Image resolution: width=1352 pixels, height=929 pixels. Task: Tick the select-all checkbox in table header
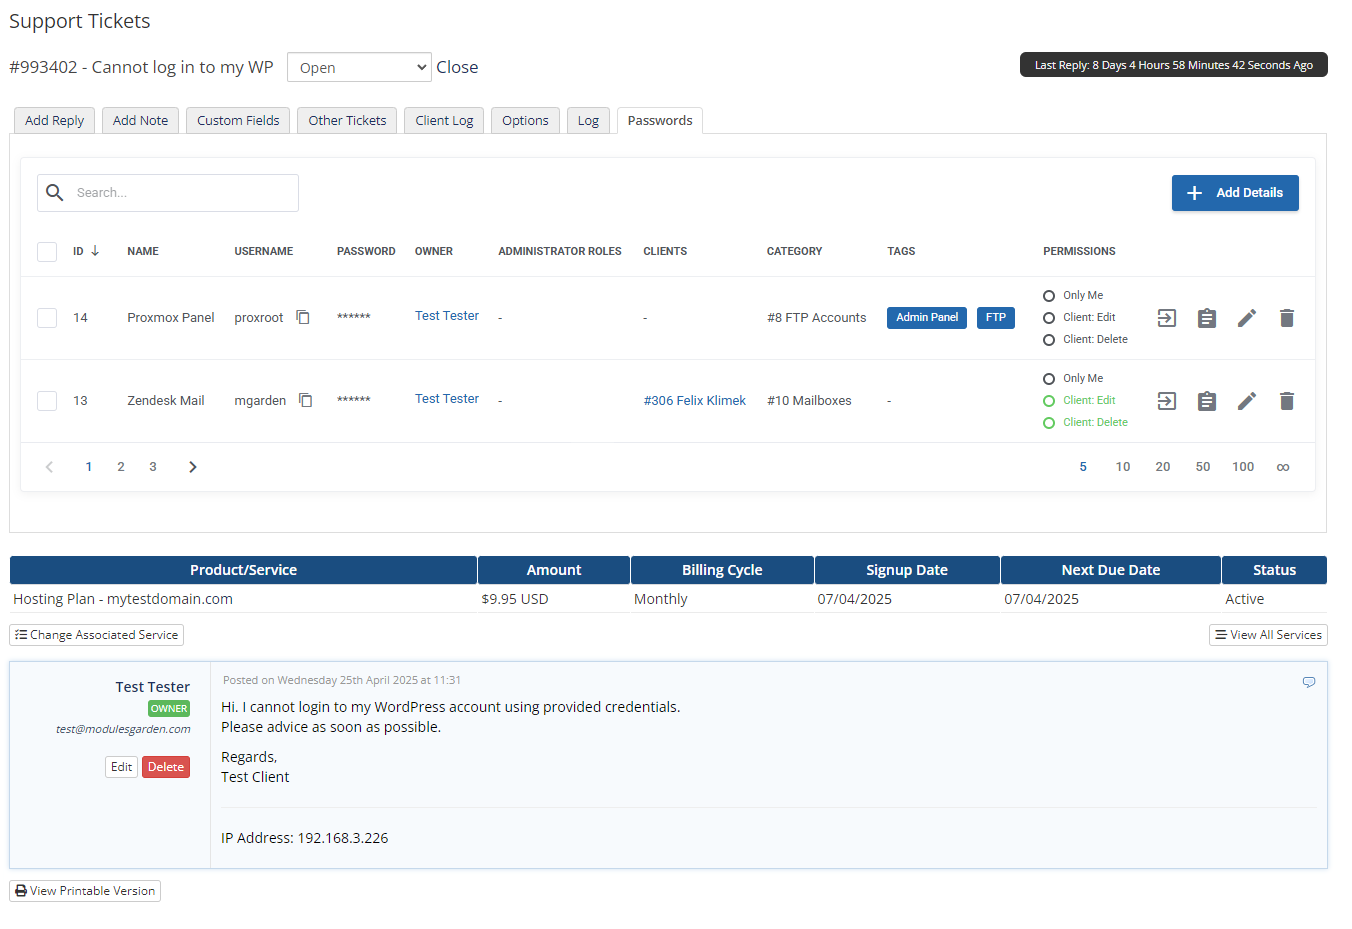pos(47,252)
